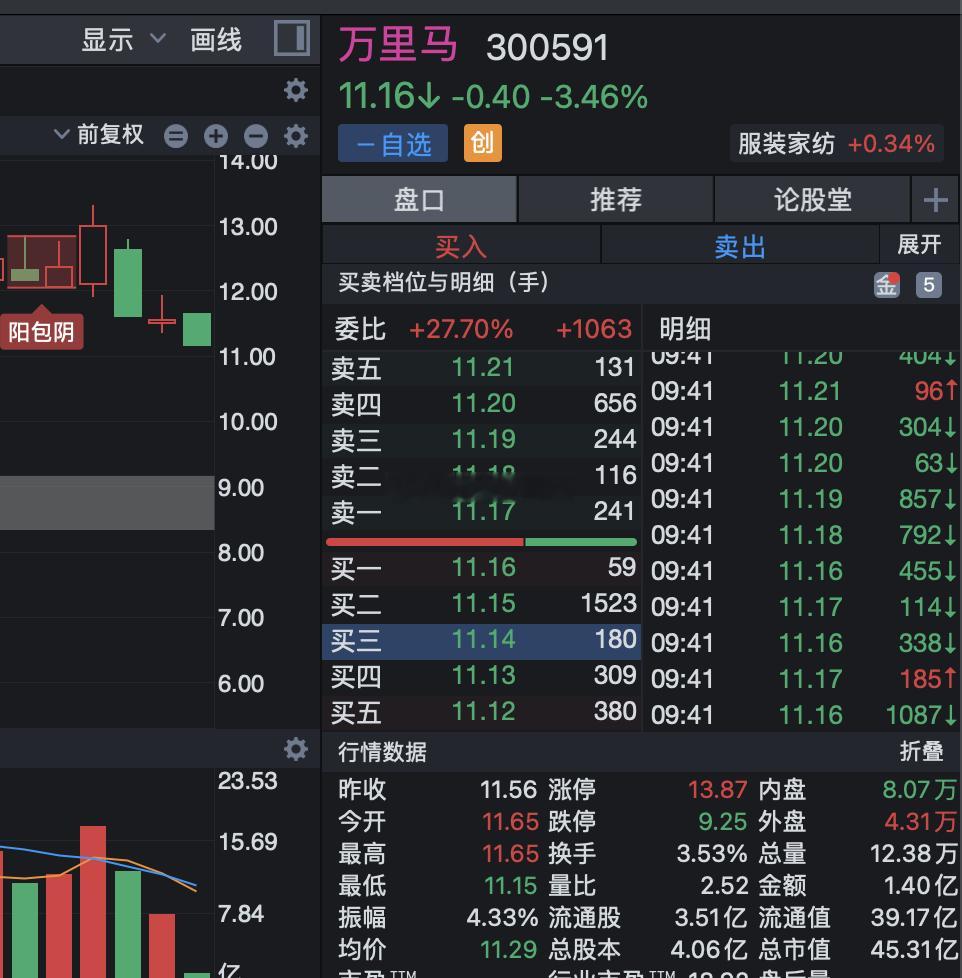Select the 卖一 11.17 order row
The width and height of the screenshot is (962, 978).
click(x=482, y=511)
